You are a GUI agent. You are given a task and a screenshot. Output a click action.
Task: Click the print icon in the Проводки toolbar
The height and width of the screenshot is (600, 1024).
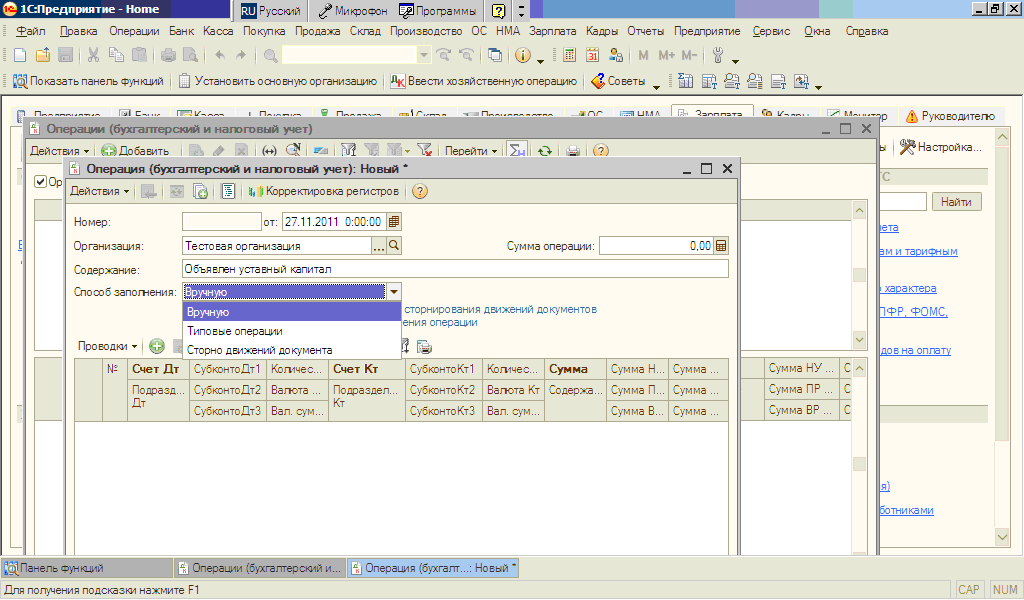(x=424, y=347)
